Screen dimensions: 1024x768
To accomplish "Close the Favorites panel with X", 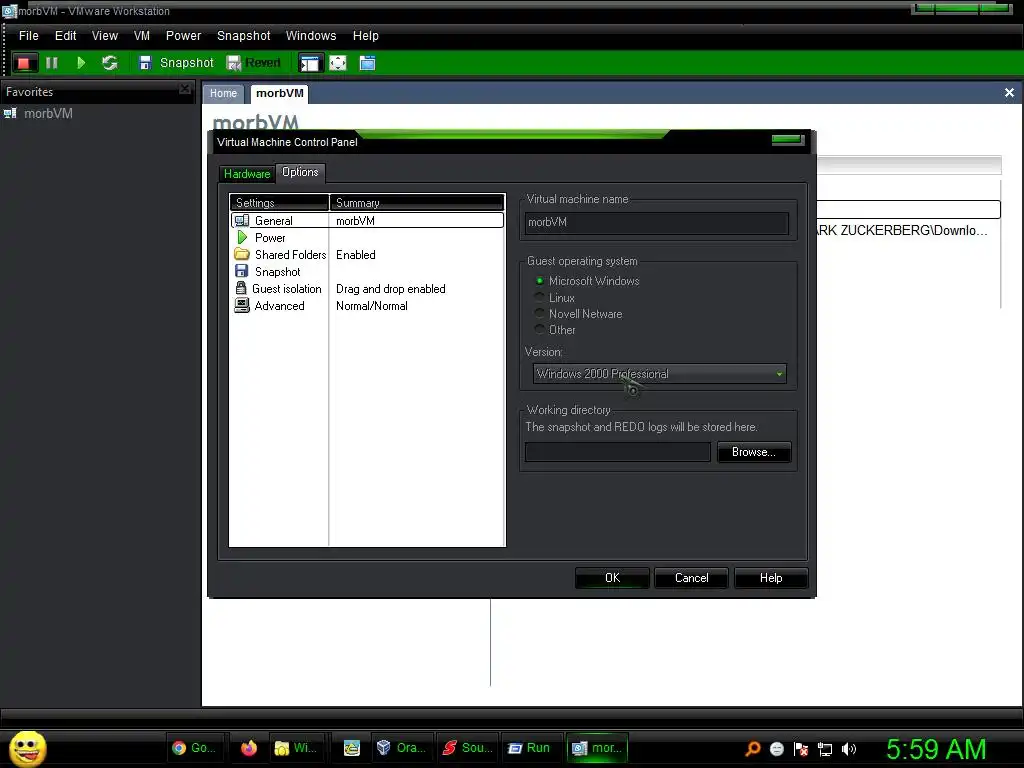I will 185,89.
